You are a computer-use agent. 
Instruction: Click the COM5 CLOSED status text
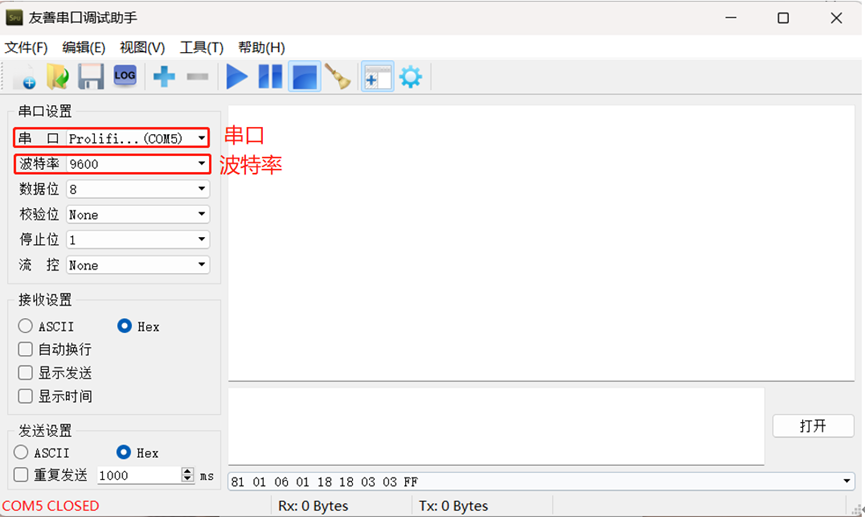click(x=51, y=505)
